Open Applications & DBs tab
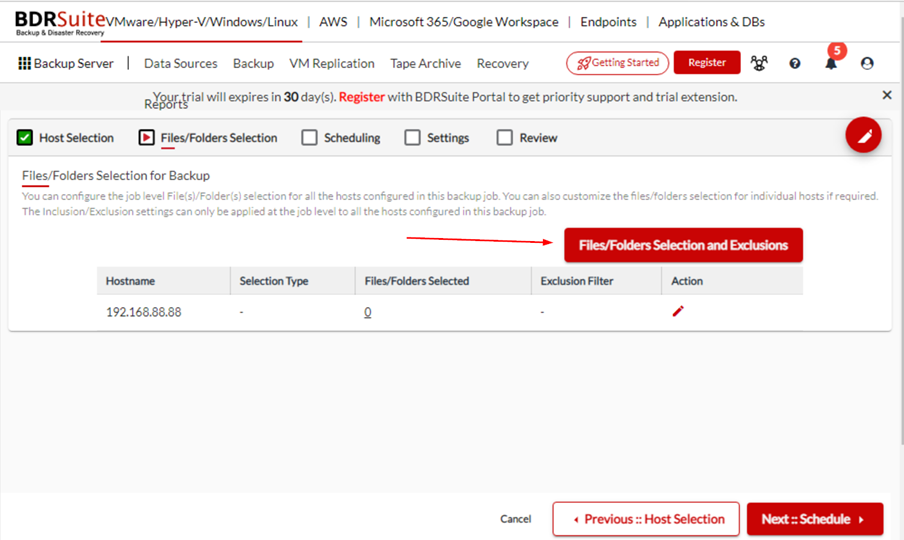 [x=711, y=22]
